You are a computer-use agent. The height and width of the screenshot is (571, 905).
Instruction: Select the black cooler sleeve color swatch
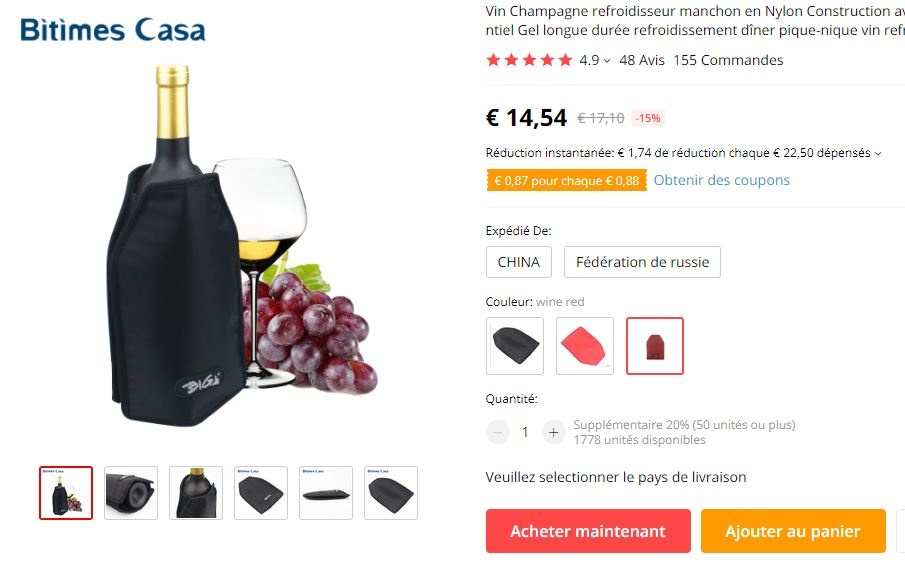pos(515,346)
